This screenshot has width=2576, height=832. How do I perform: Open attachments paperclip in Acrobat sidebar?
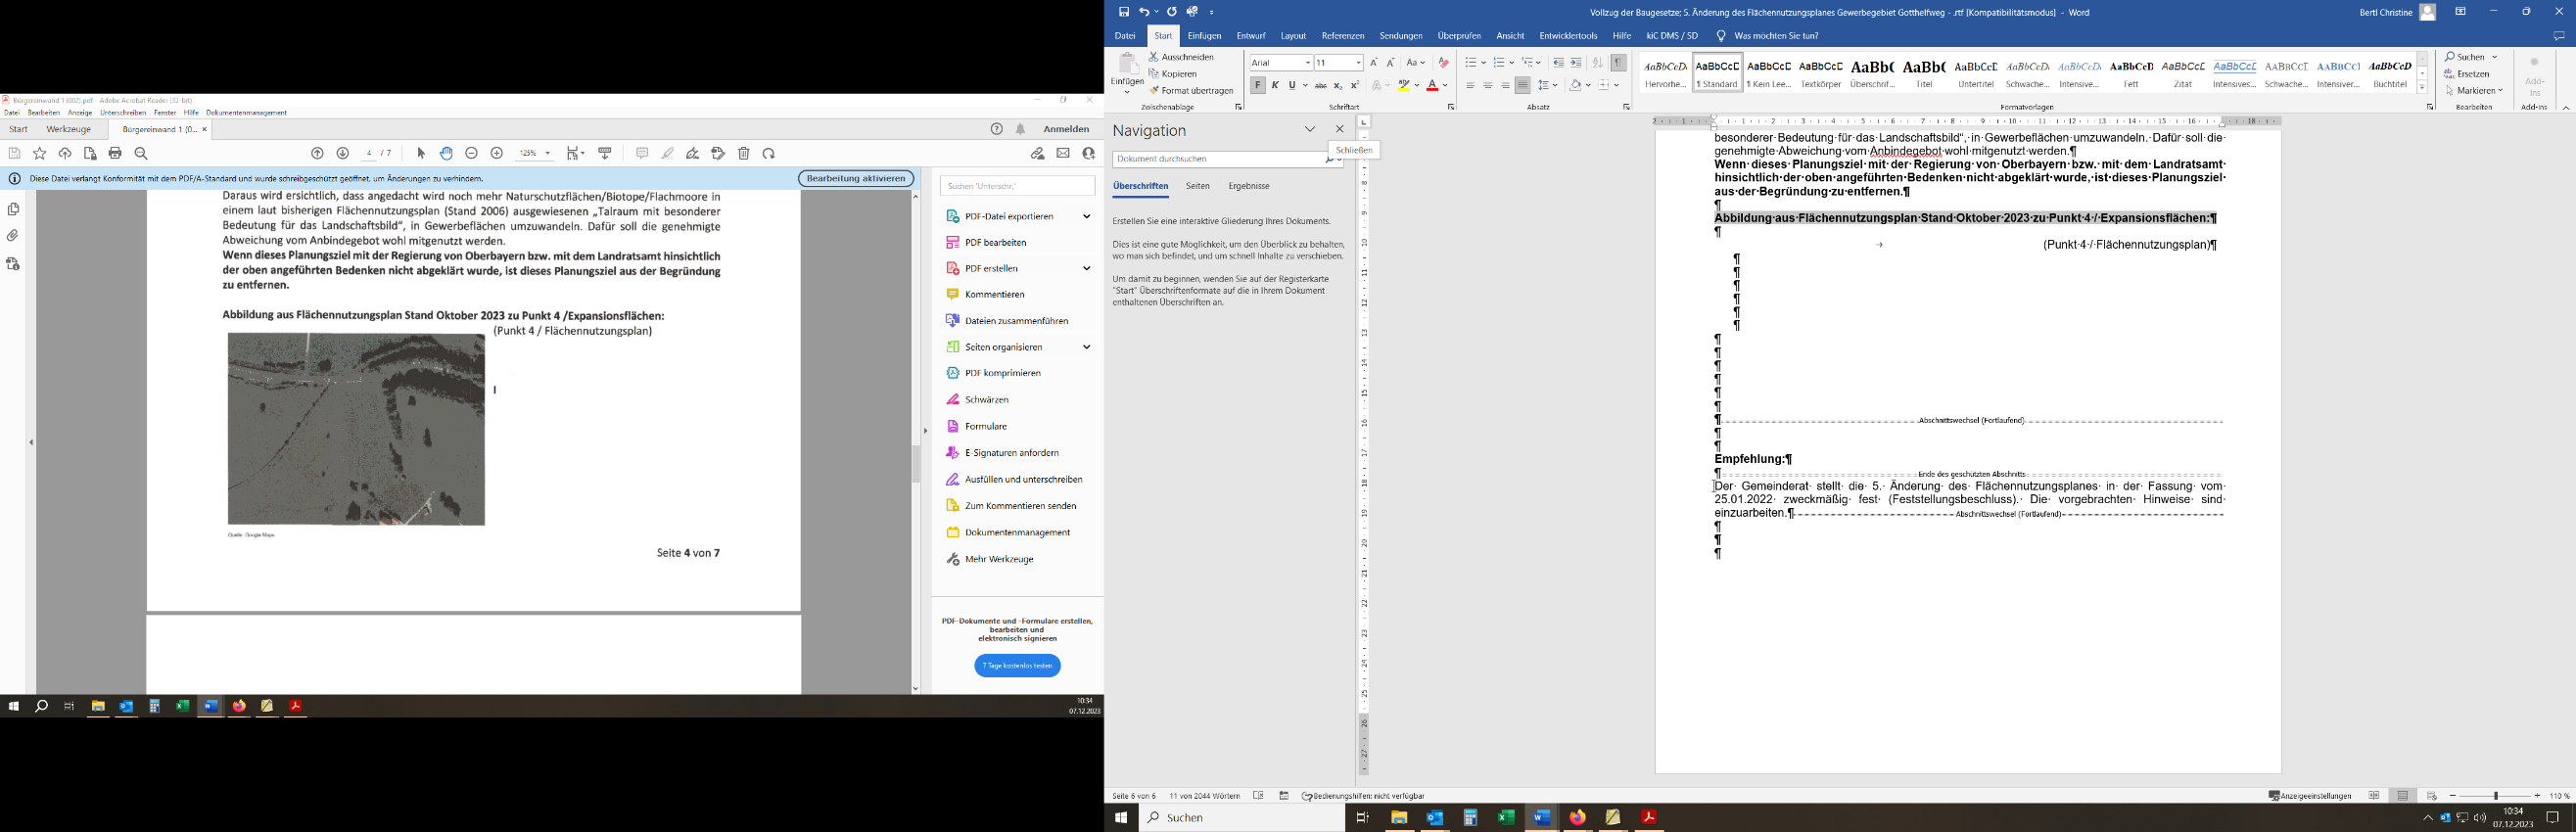(x=13, y=236)
